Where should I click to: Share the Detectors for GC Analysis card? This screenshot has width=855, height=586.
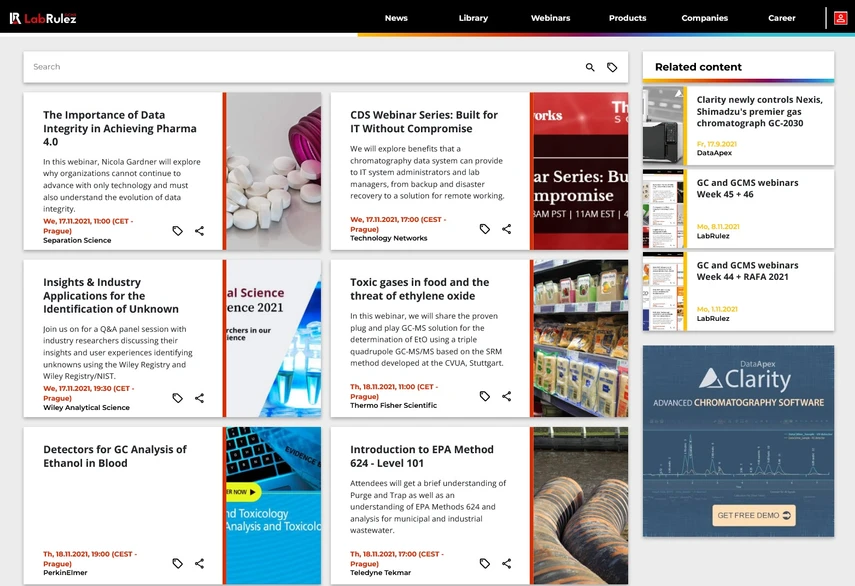pos(200,563)
